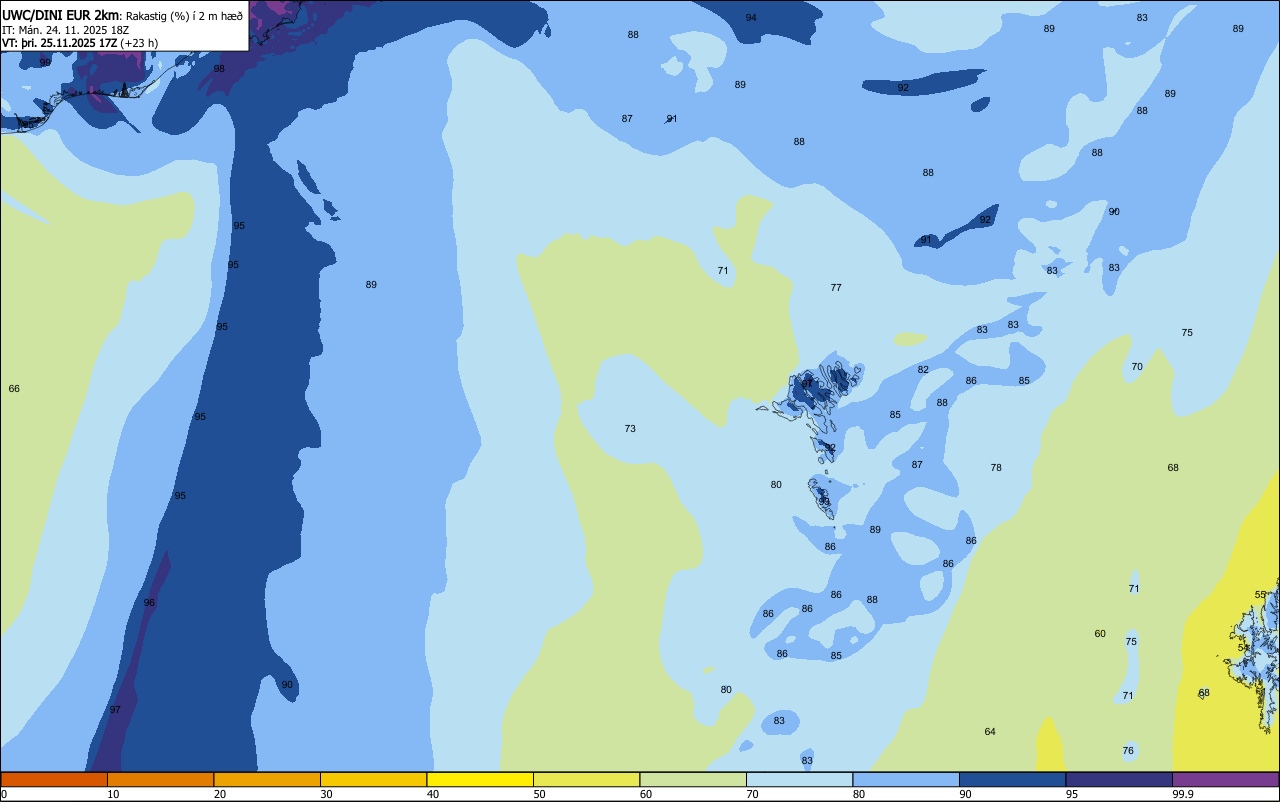Click the humidity value 98 on the map
Screen dimensions: 1280x802
pos(219,68)
